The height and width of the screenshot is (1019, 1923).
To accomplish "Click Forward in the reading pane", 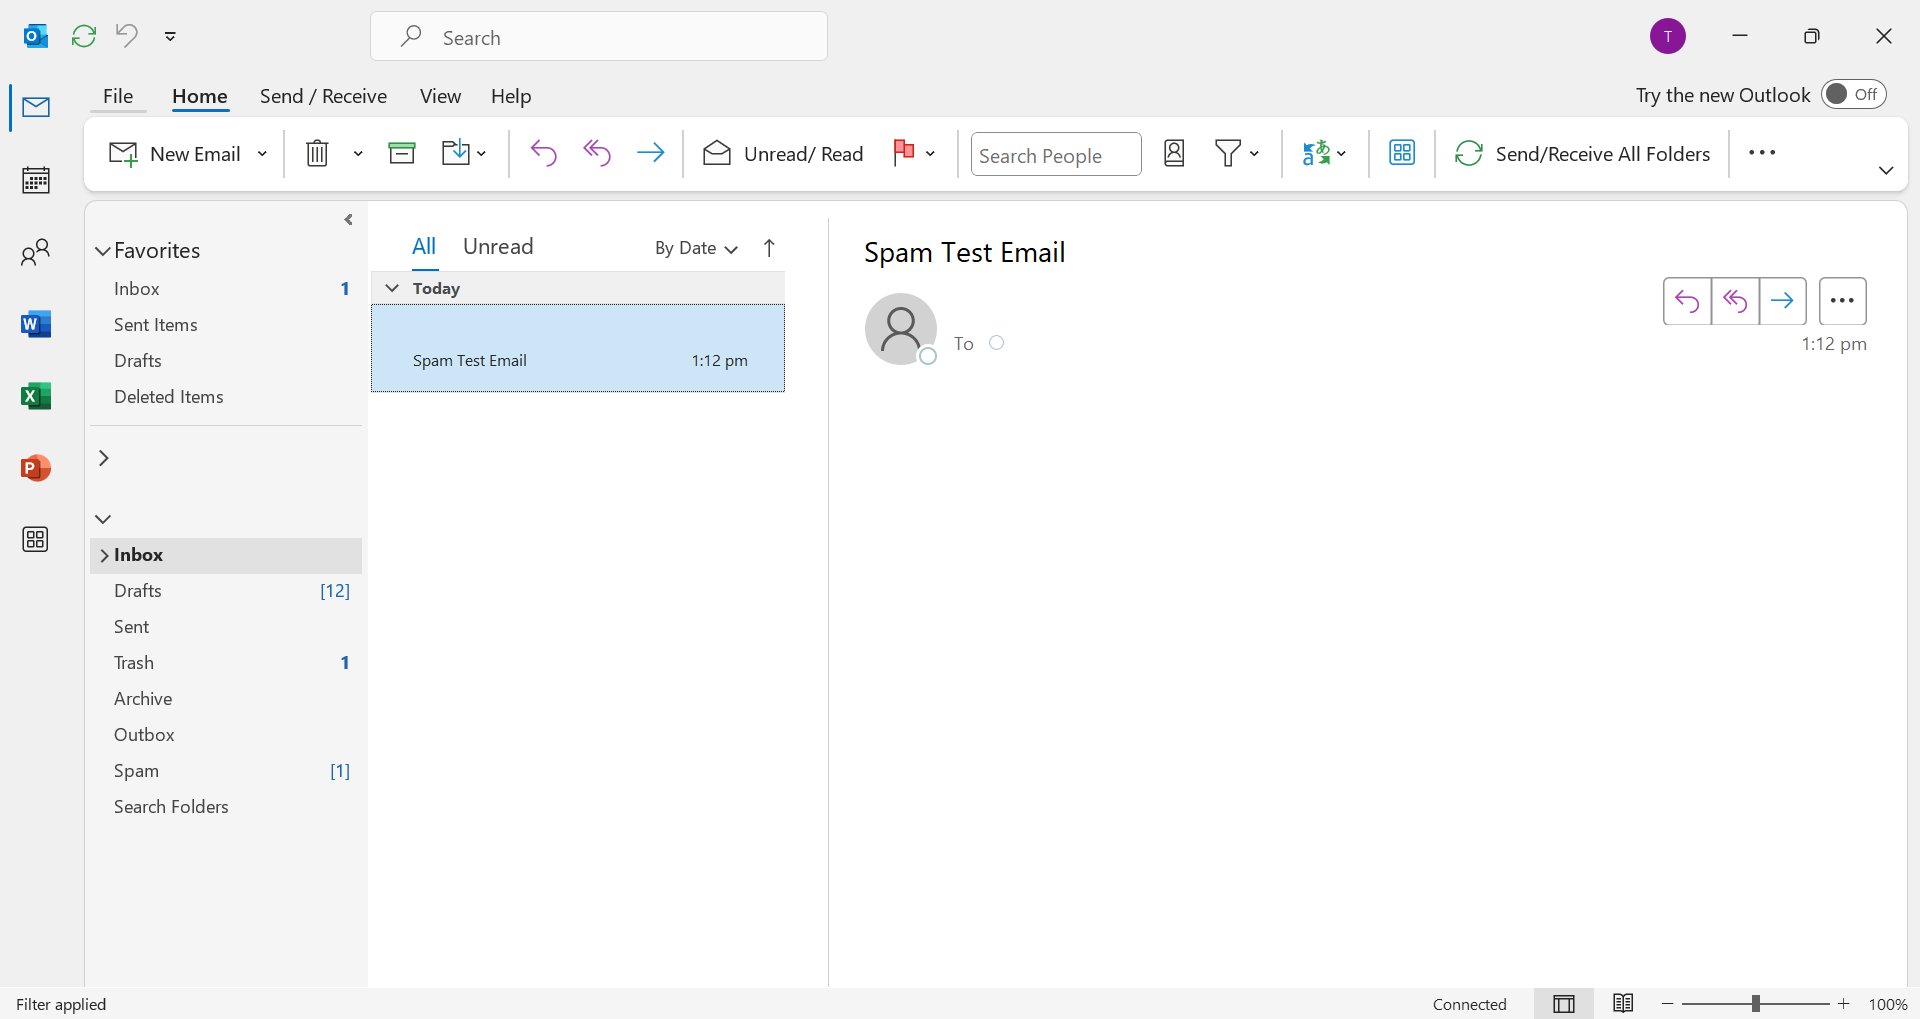I will (1783, 301).
